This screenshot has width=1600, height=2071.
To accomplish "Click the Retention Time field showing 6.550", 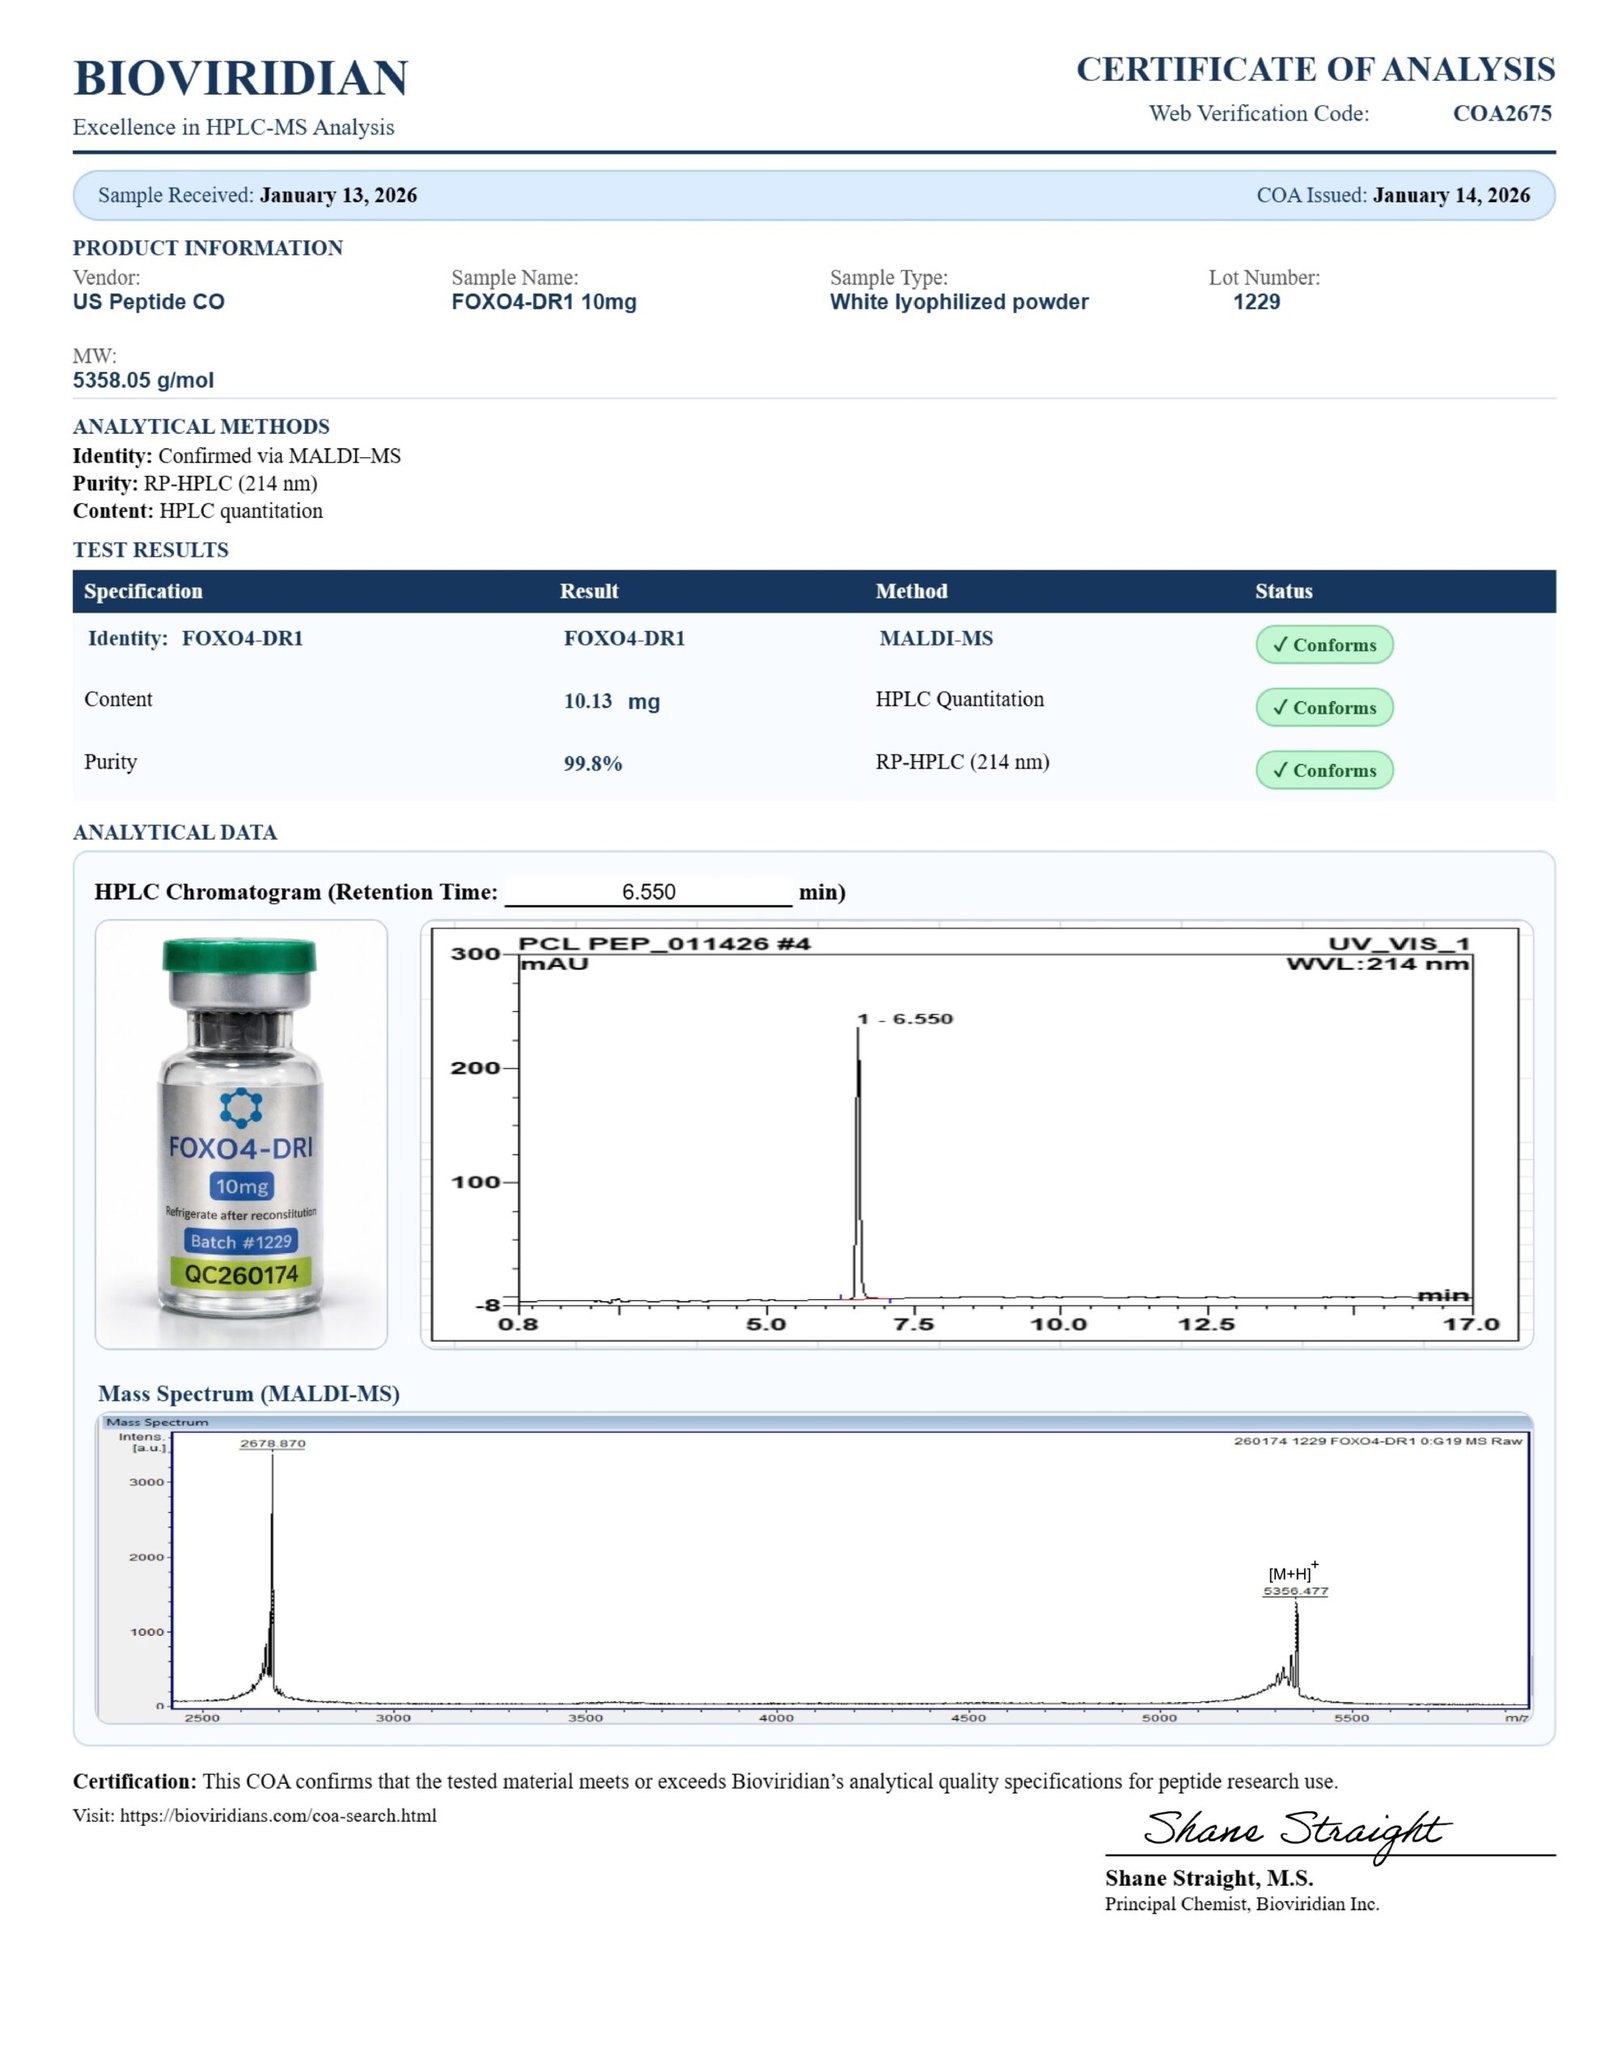I will (648, 891).
